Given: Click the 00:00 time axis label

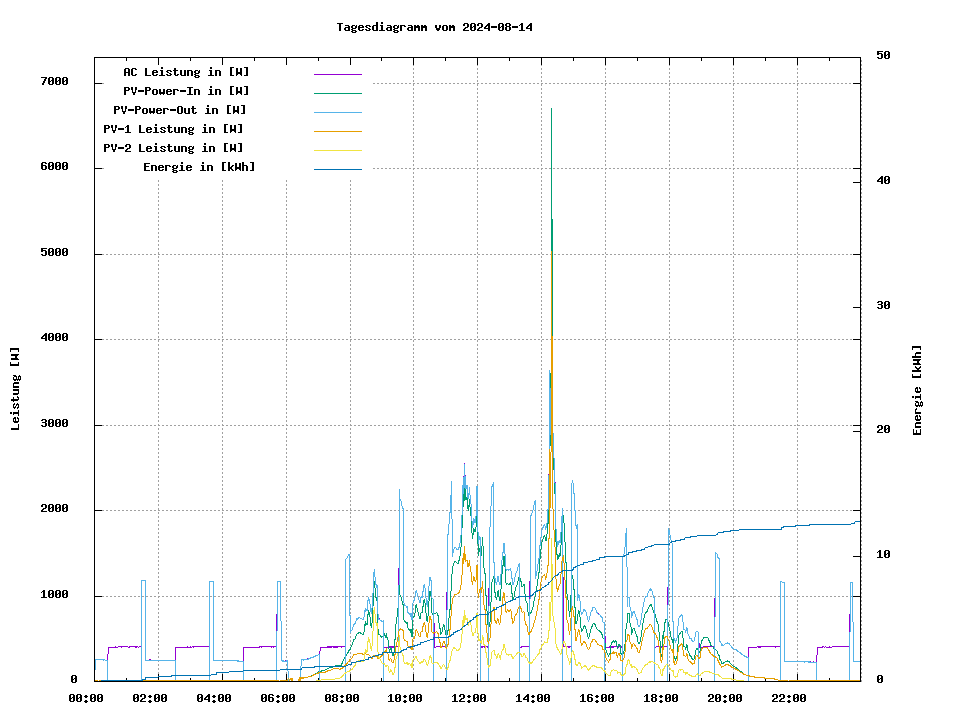Looking at the screenshot, I should pos(86,698).
